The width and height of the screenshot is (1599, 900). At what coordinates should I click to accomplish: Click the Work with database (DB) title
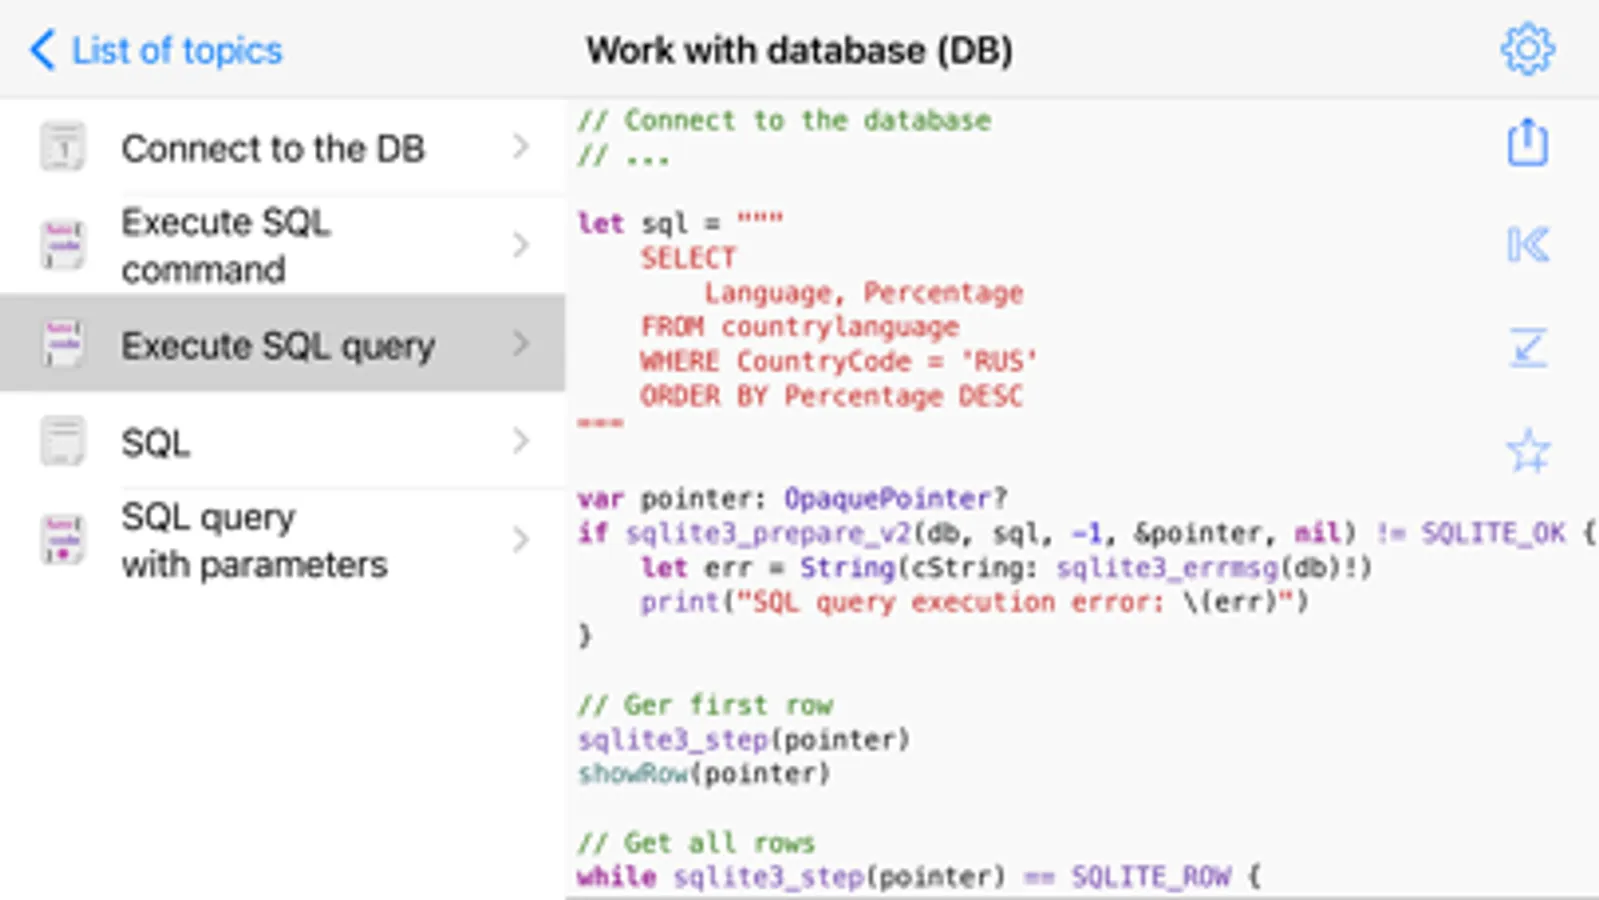tap(799, 50)
